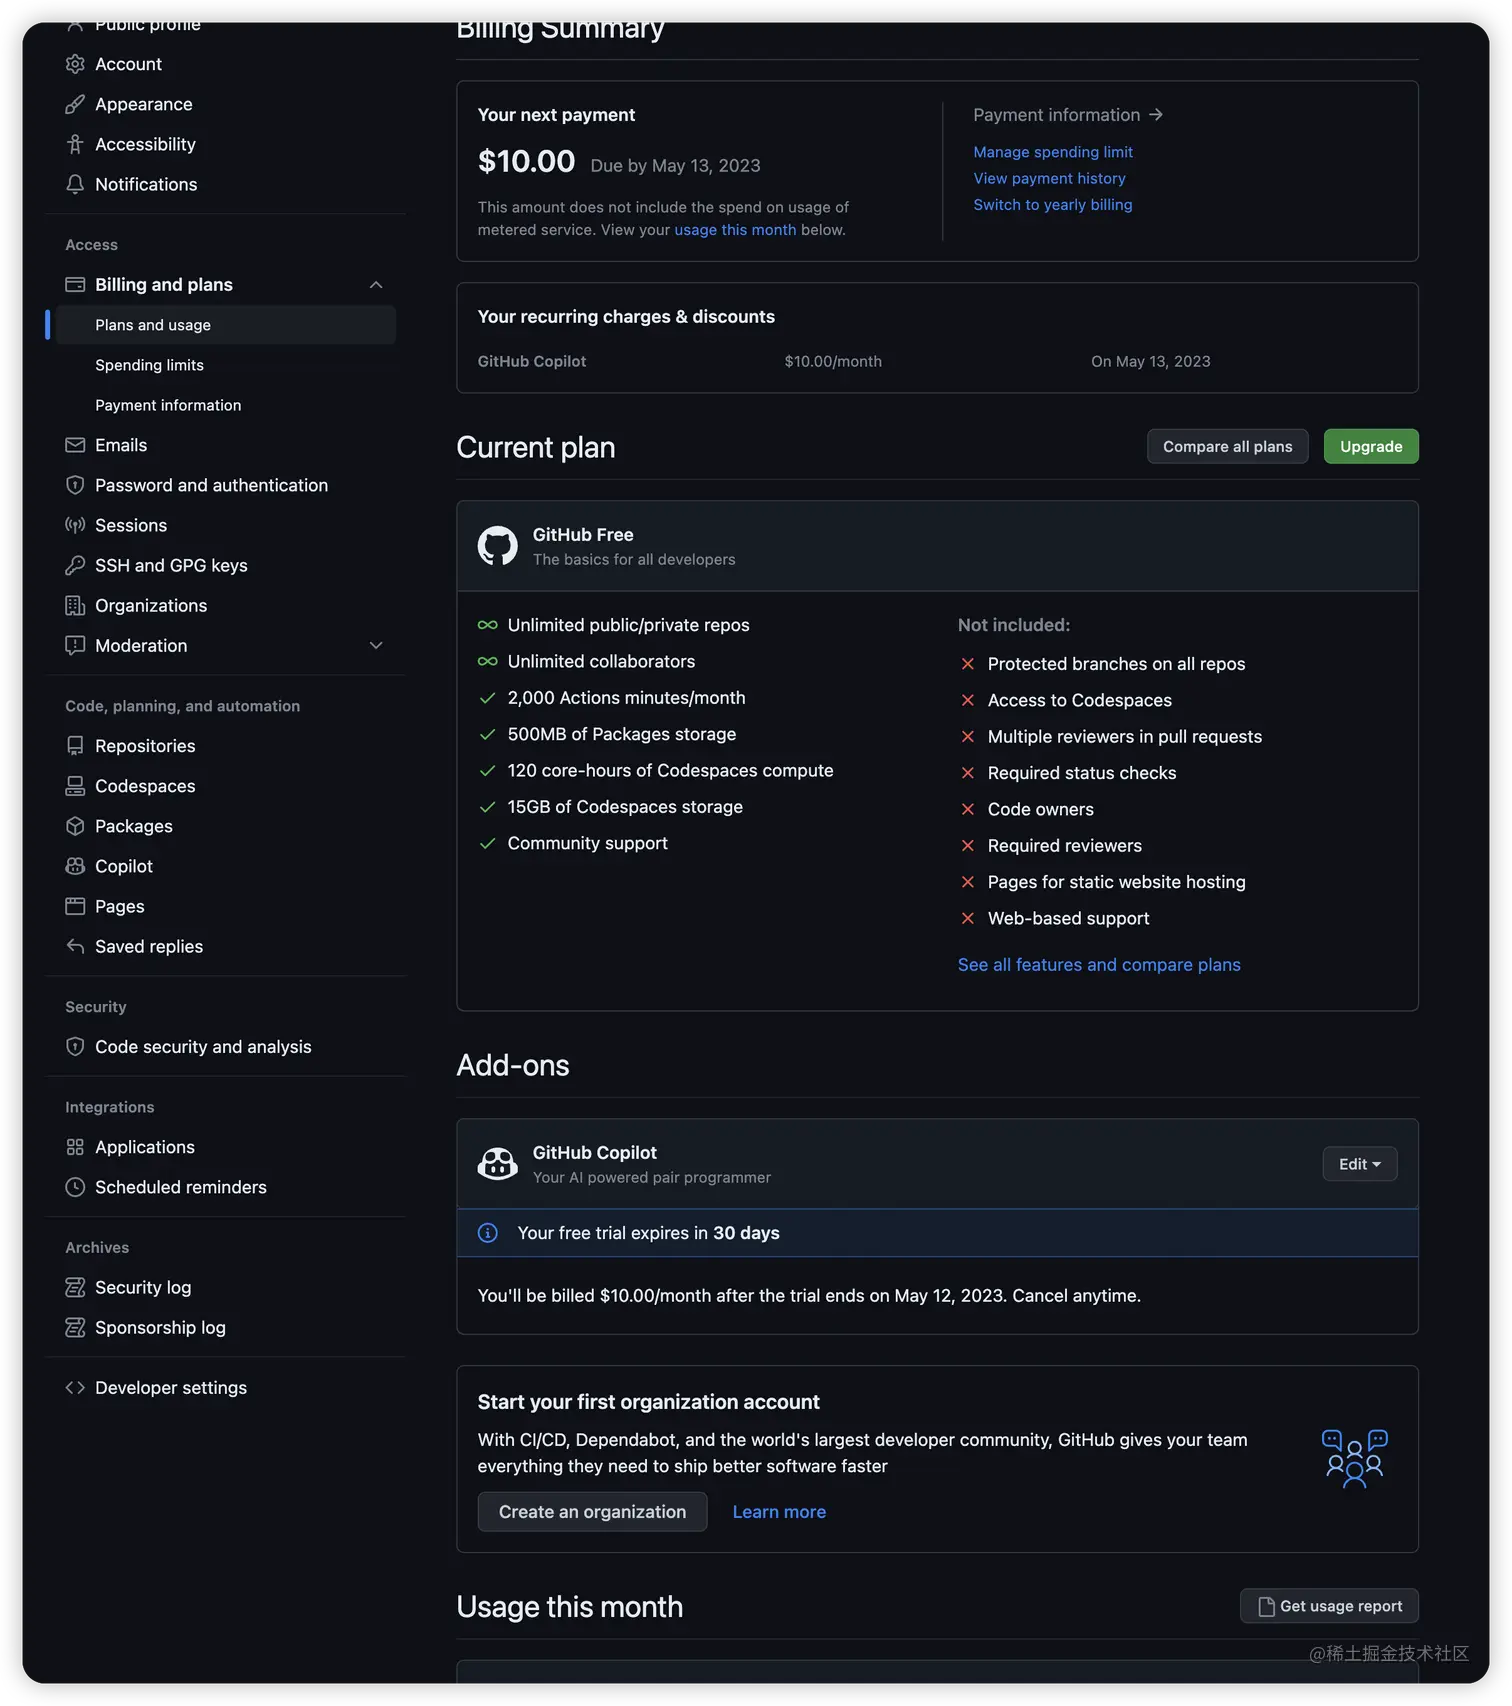The width and height of the screenshot is (1512, 1706).
Task: Click the GitHub Copilot add-on logo
Action: click(498, 1164)
